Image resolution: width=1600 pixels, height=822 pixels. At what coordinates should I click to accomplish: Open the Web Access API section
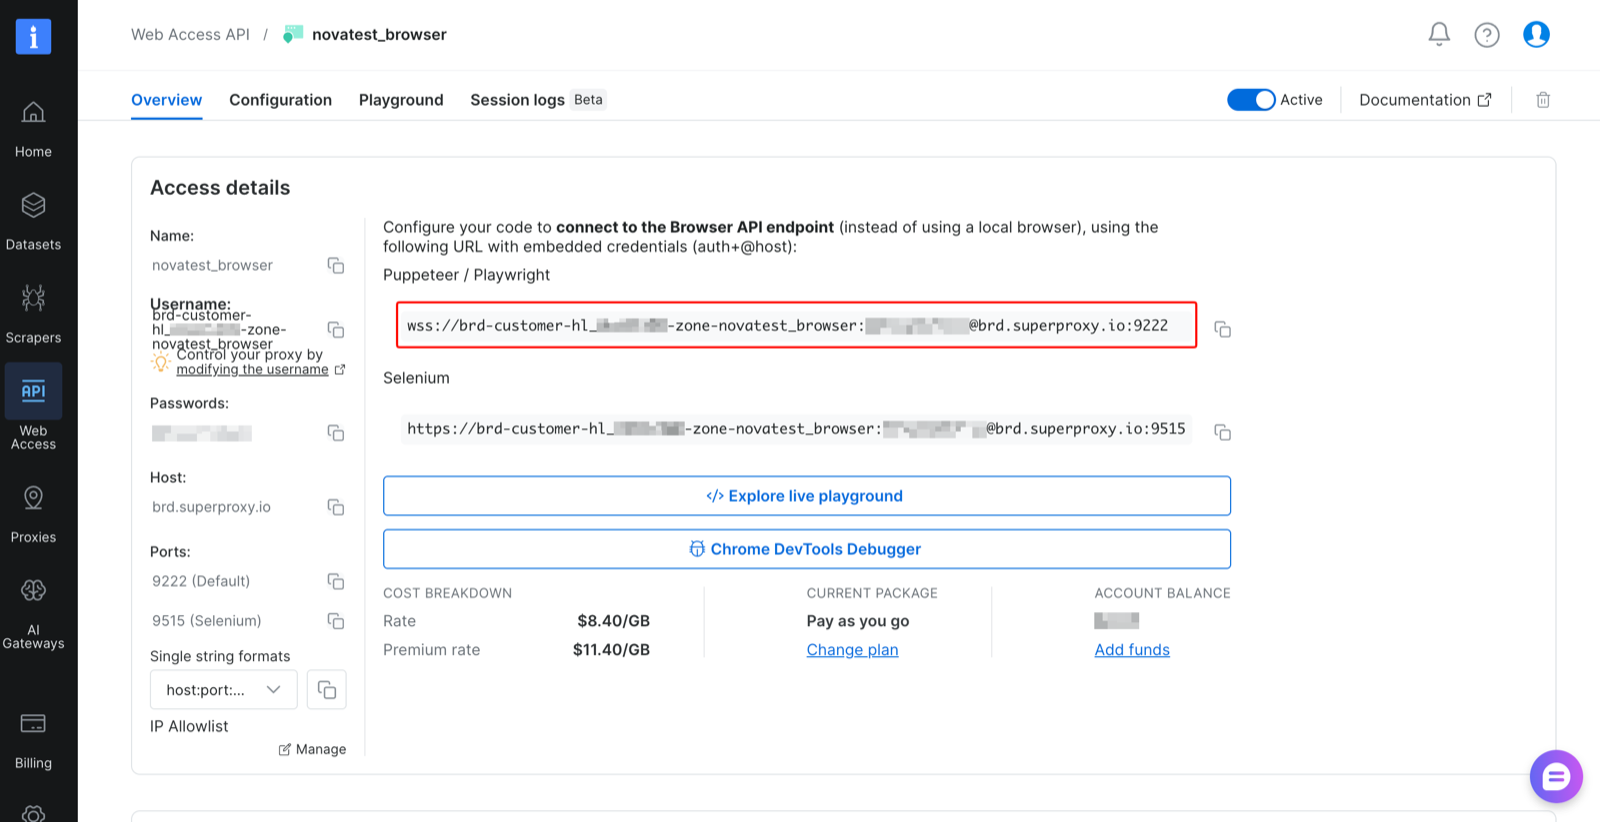click(33, 409)
